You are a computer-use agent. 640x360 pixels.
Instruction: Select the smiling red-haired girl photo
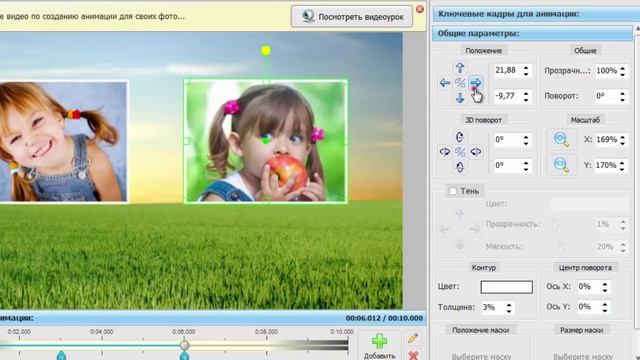tap(63, 141)
